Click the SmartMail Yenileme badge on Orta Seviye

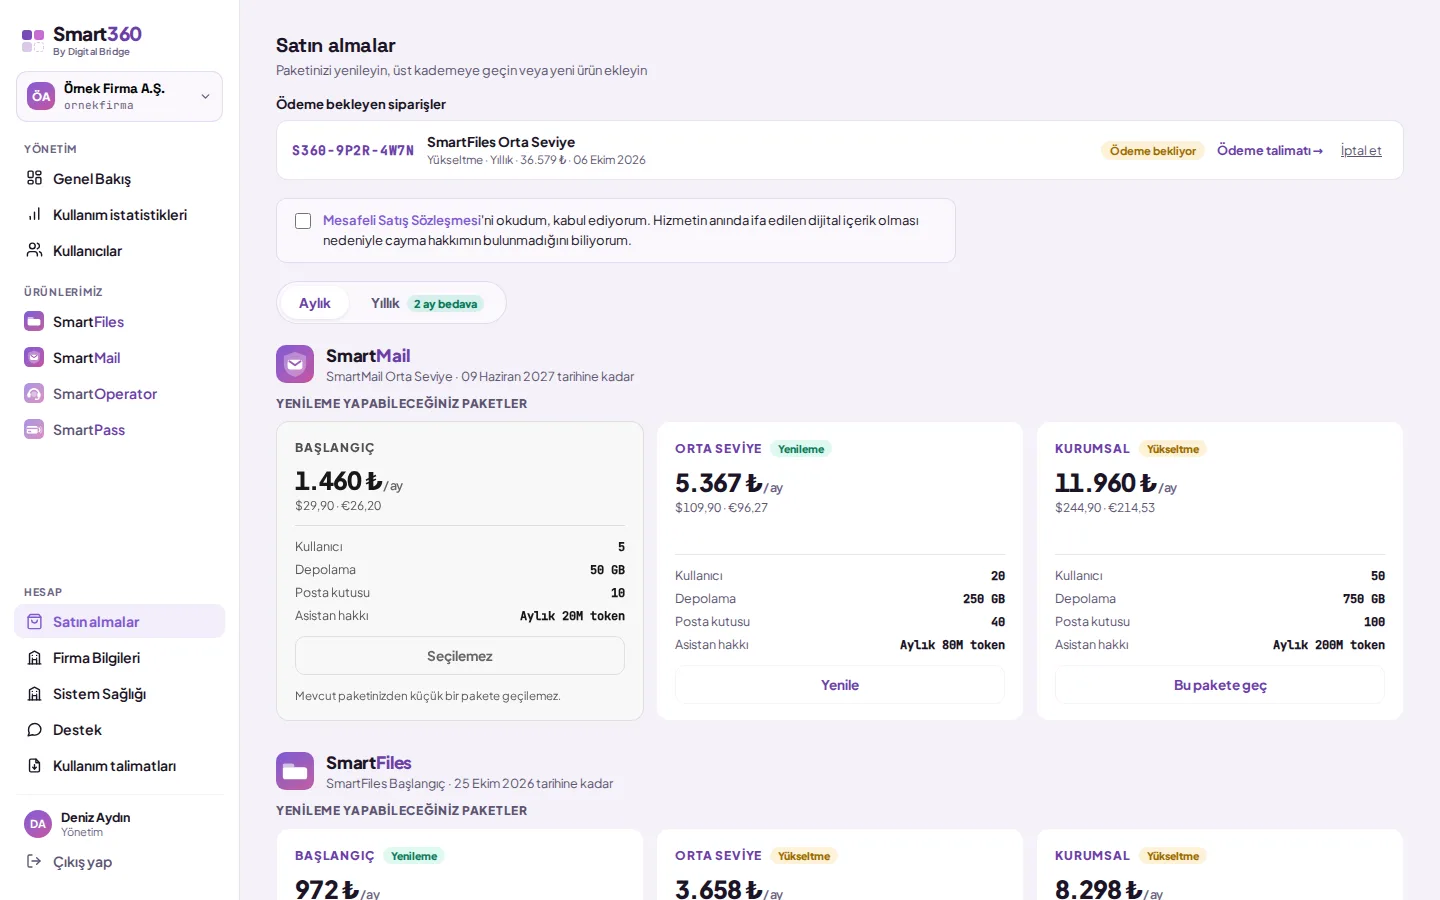pos(801,449)
